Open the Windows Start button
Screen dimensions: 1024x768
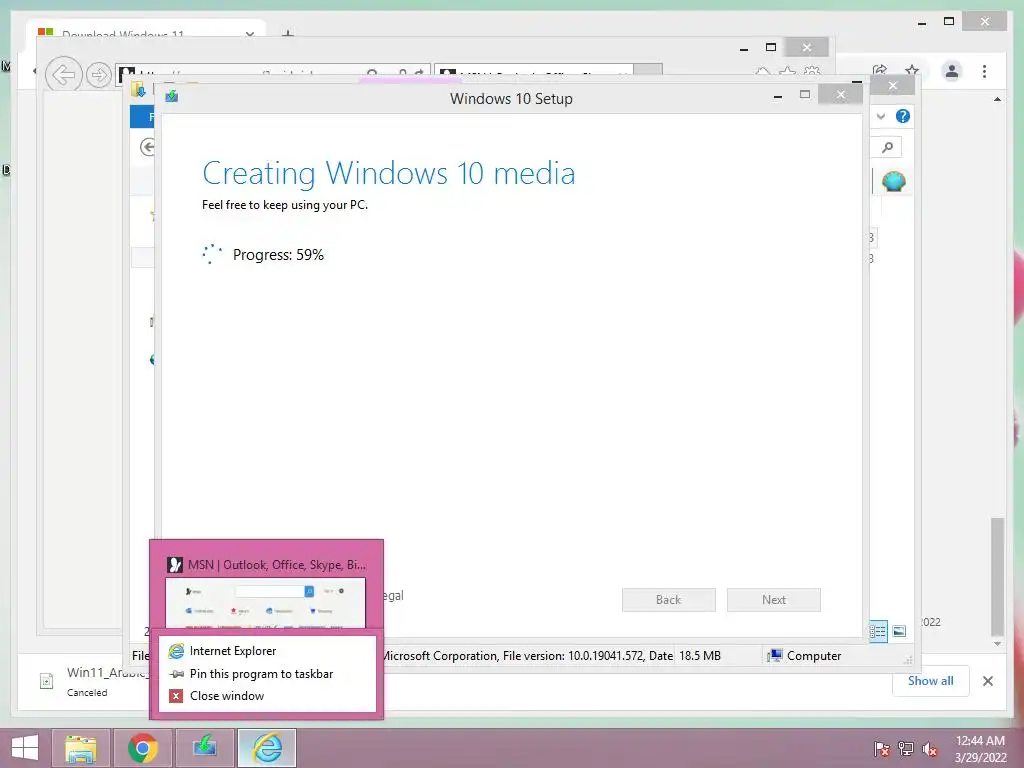25,748
